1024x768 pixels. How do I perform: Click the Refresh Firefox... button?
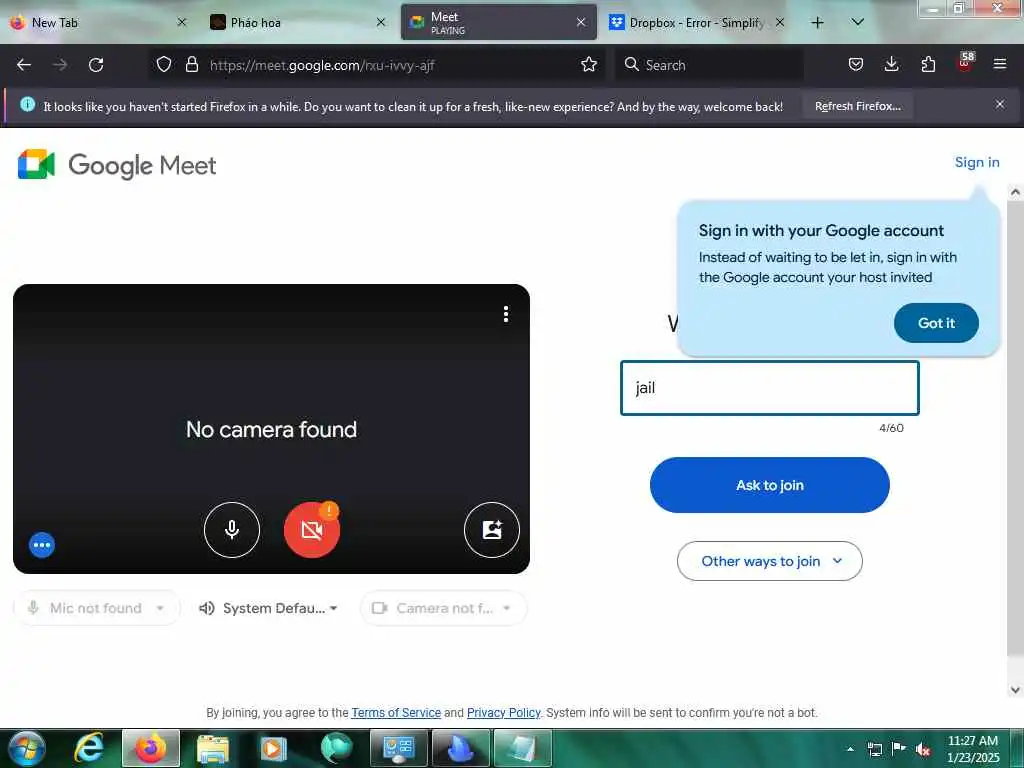click(x=857, y=106)
